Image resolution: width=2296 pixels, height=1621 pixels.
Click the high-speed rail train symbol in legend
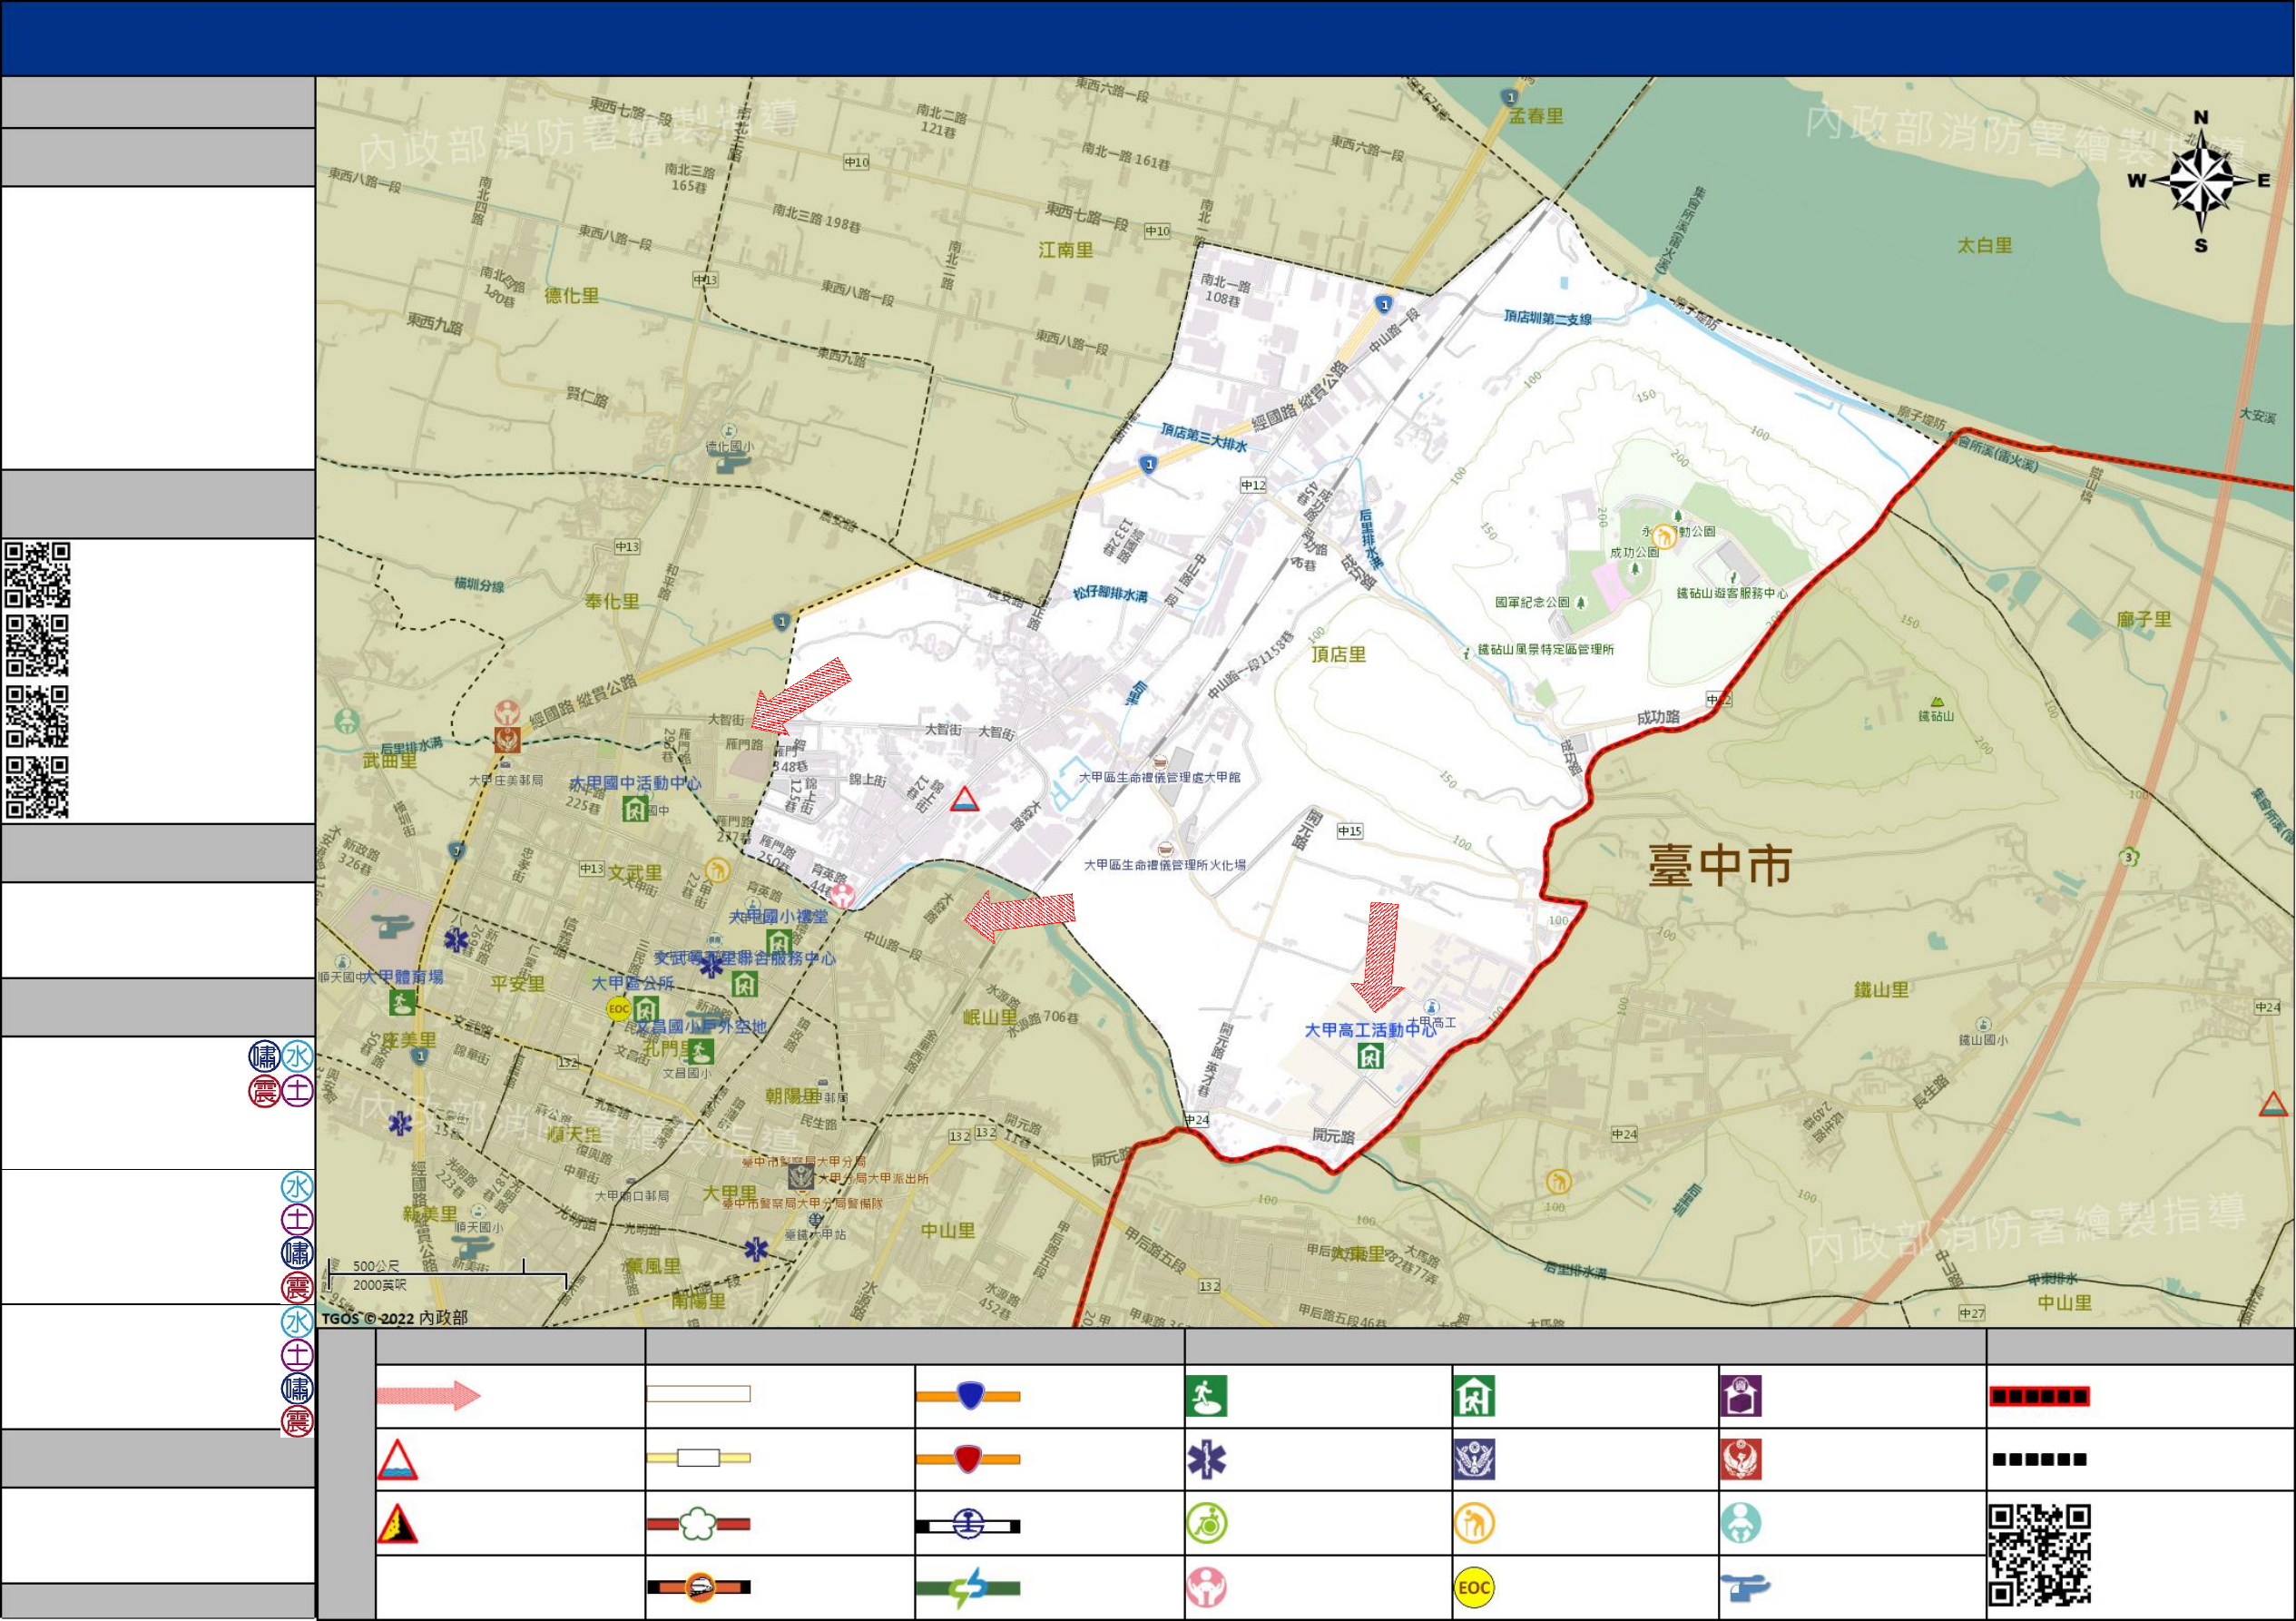click(699, 1587)
